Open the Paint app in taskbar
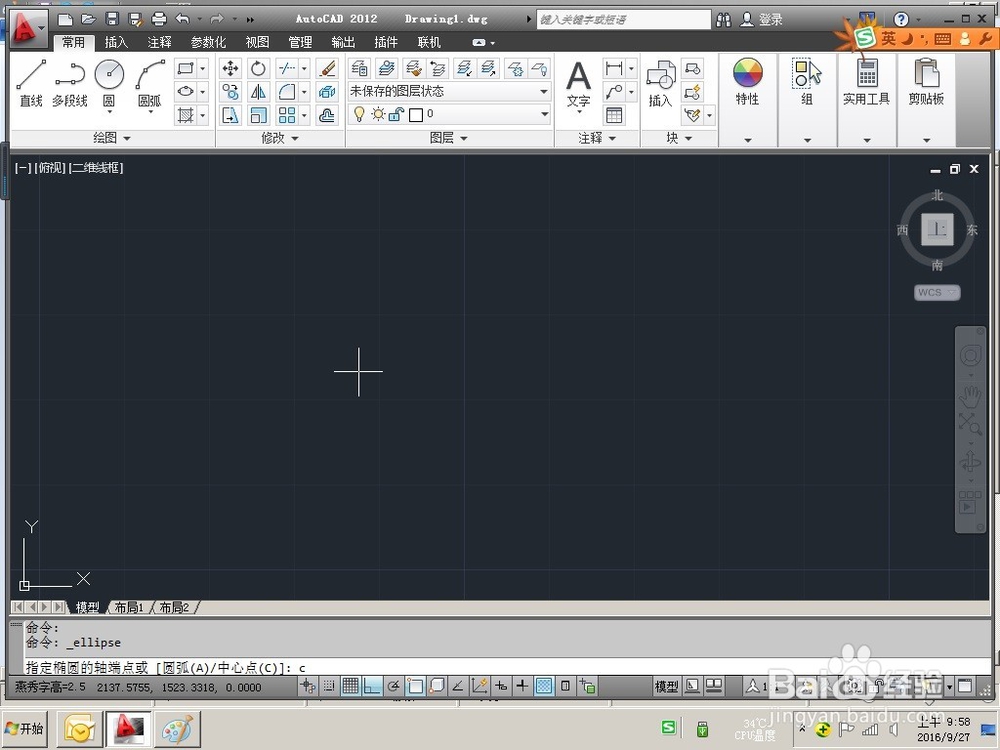The width and height of the screenshot is (1000, 750). point(177,728)
